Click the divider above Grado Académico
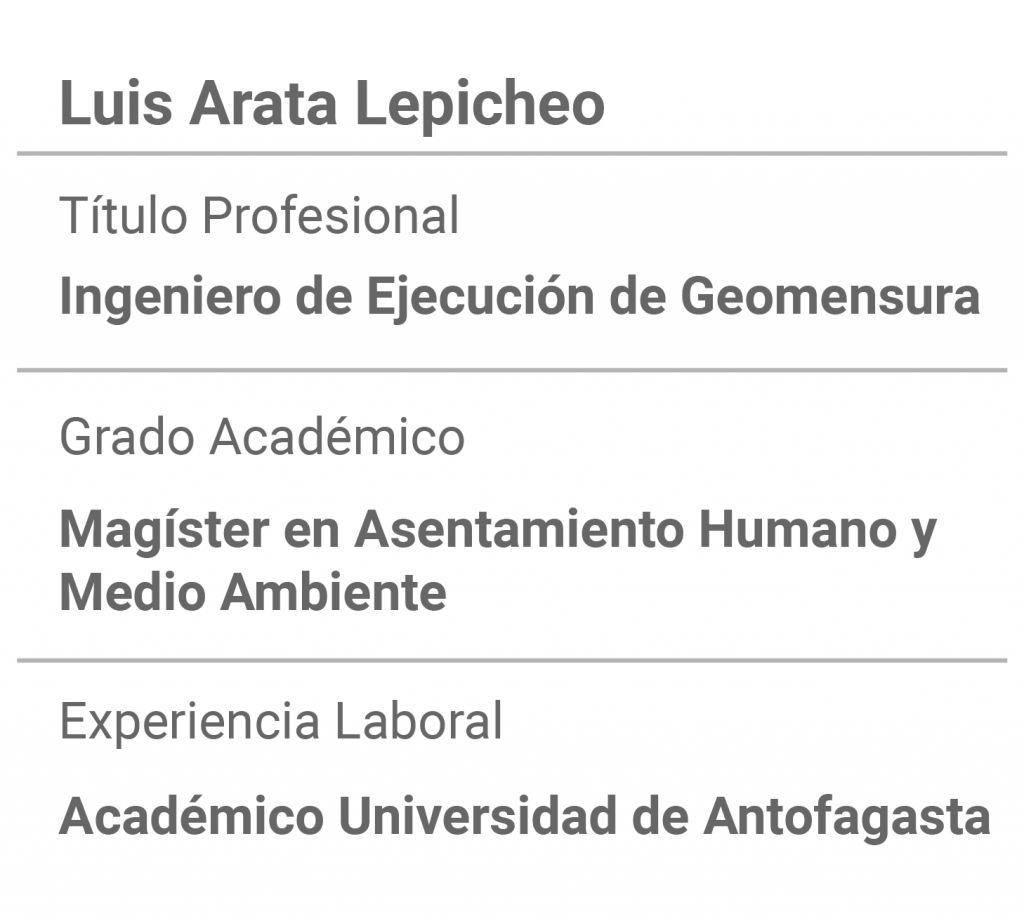The width and height of the screenshot is (1024, 921). [x=512, y=370]
